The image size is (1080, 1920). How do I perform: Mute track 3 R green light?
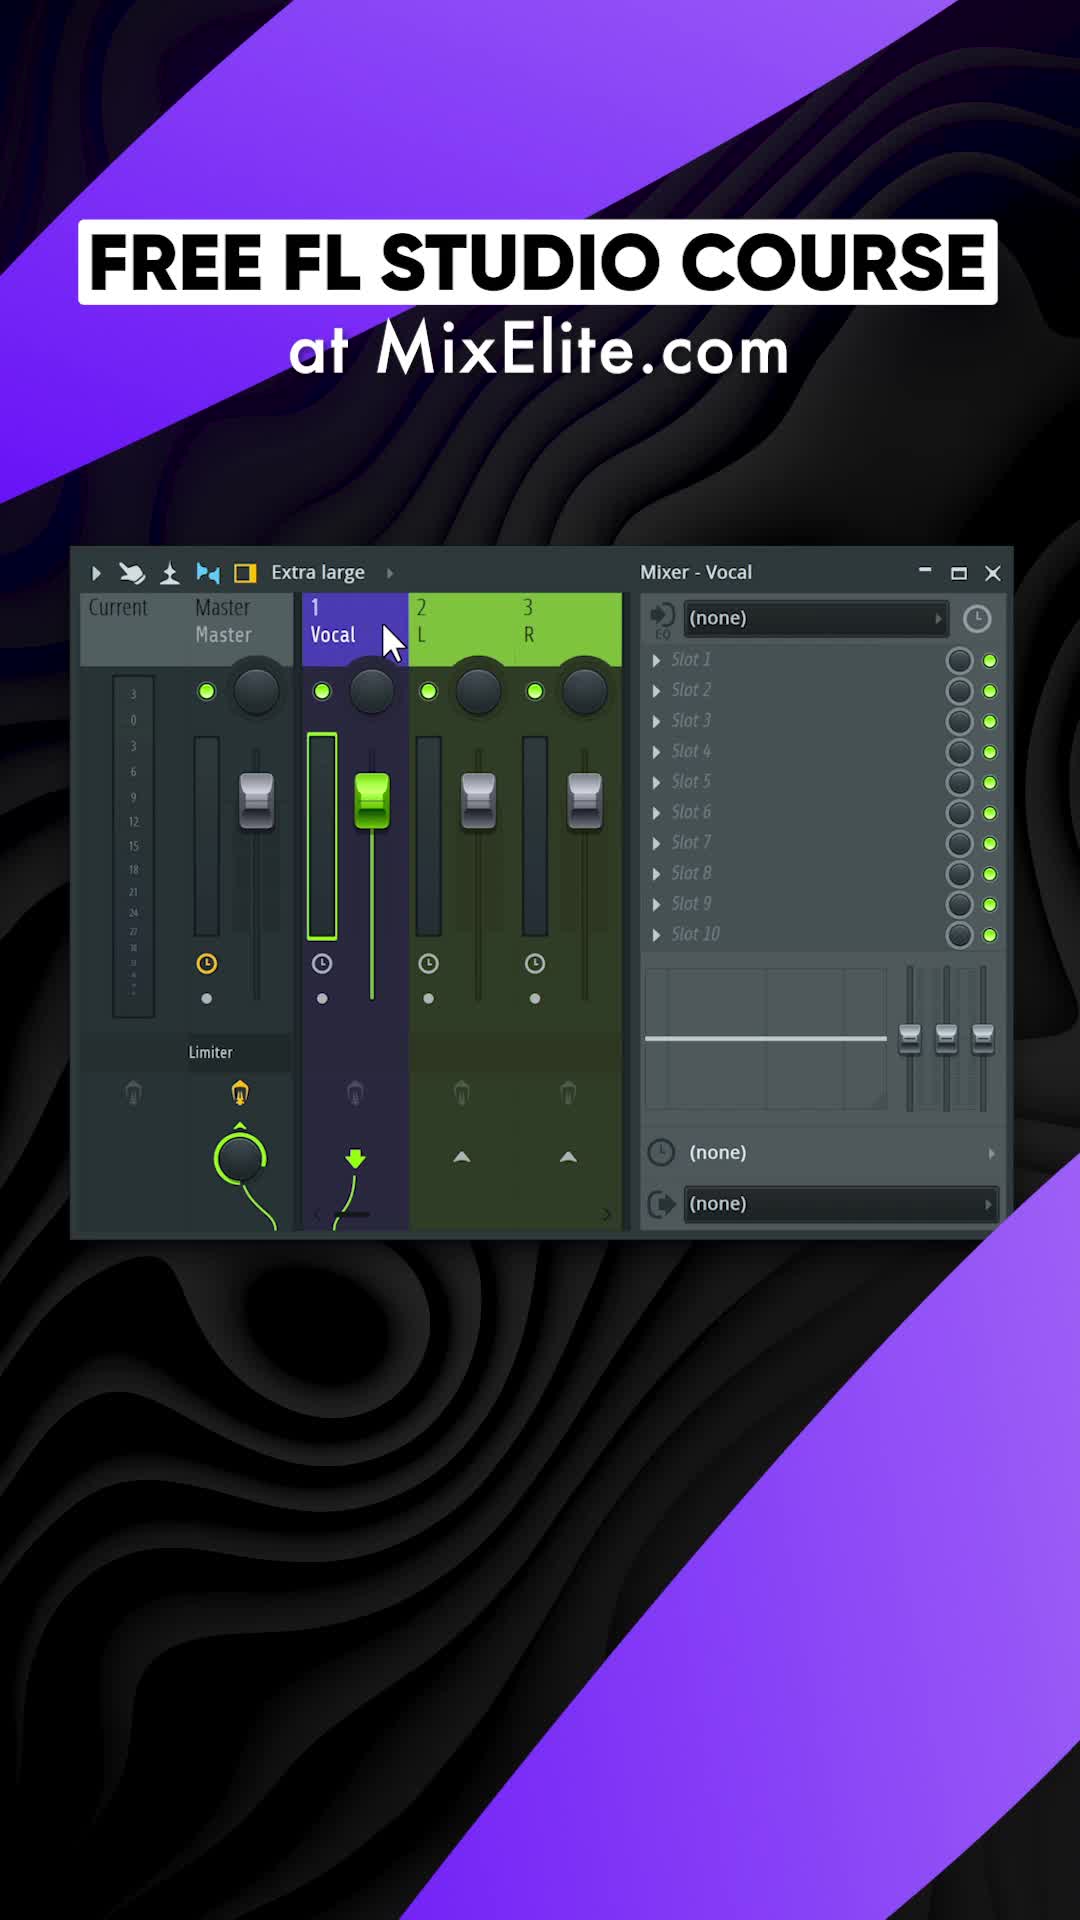(x=535, y=691)
